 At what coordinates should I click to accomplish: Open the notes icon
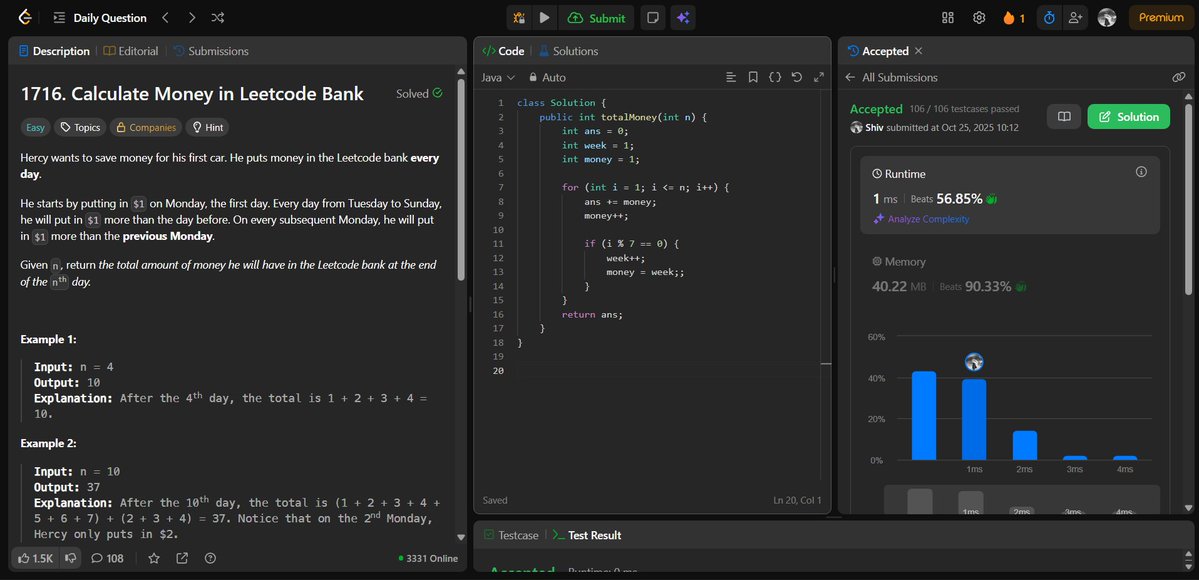652,18
